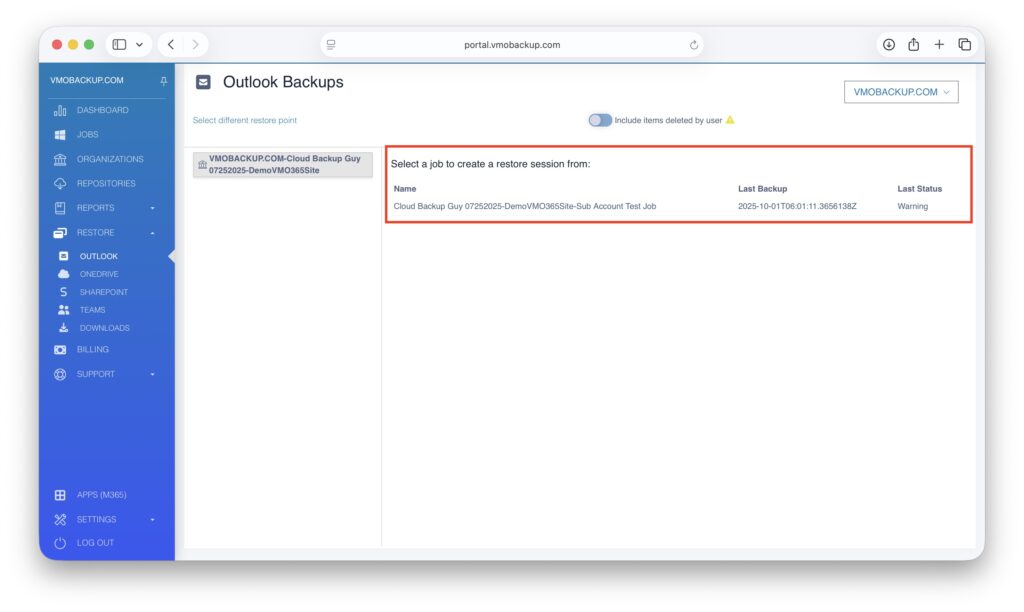The height and width of the screenshot is (612, 1024).
Task: Open Apps (M365) in sidebar
Action: (101, 495)
